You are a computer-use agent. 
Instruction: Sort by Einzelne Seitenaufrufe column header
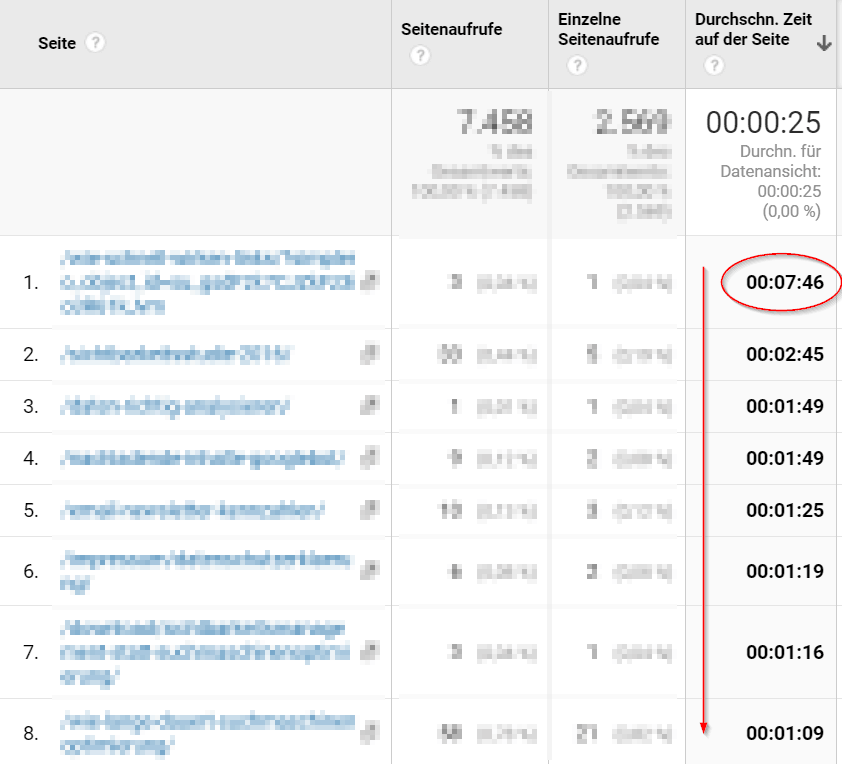(x=608, y=29)
